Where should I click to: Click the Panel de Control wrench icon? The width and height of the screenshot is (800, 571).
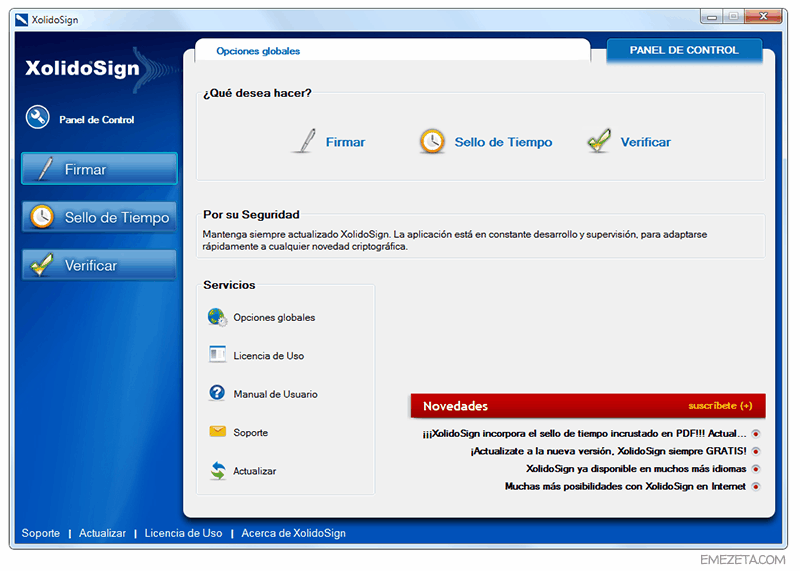tap(38, 117)
